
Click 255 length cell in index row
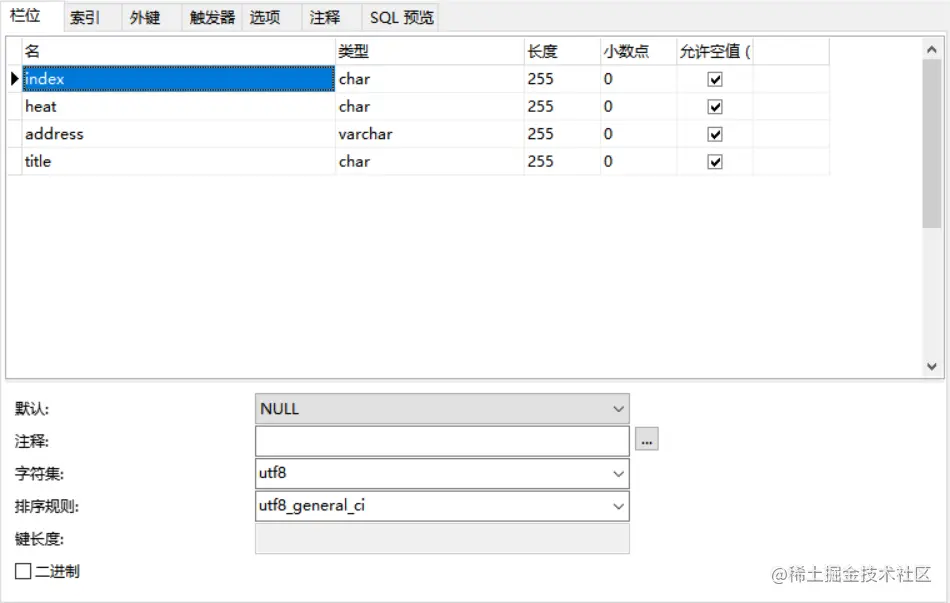pyautogui.click(x=562, y=79)
